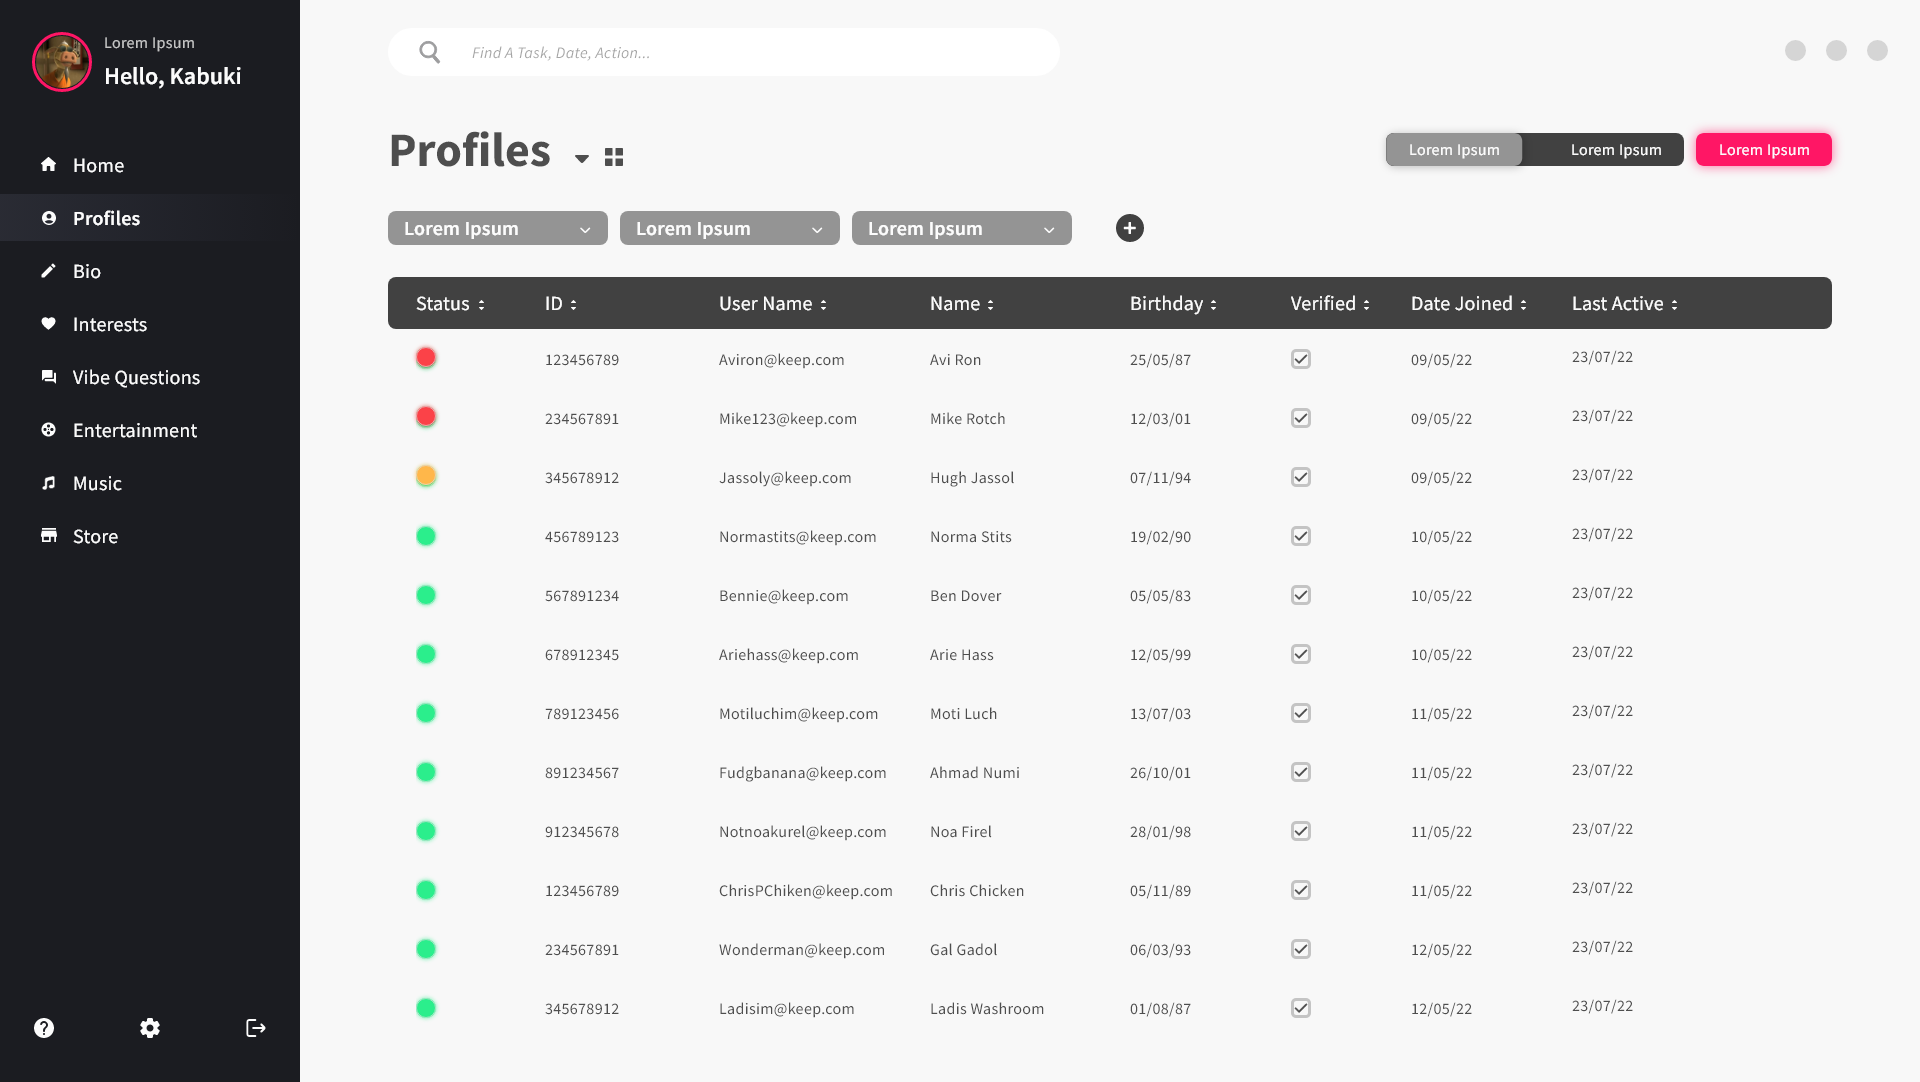Click the orange status dot for Hugh Jassol
The height and width of the screenshot is (1082, 1920).
coord(426,476)
